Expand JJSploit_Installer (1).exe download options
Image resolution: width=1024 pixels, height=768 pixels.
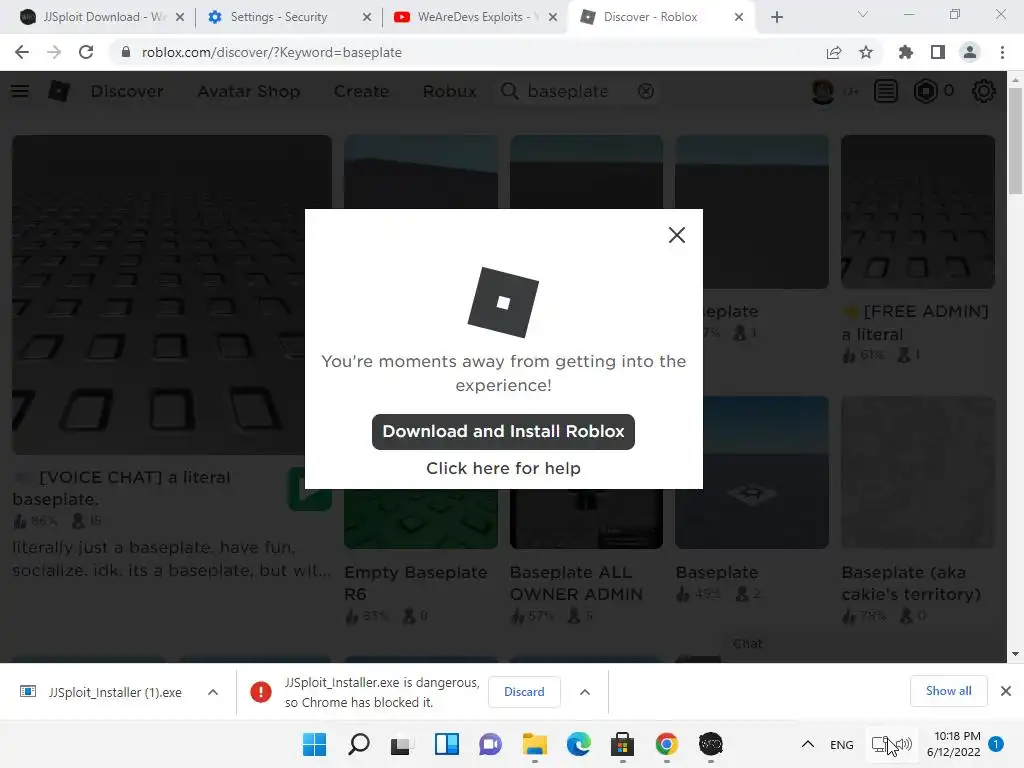[x=213, y=692]
